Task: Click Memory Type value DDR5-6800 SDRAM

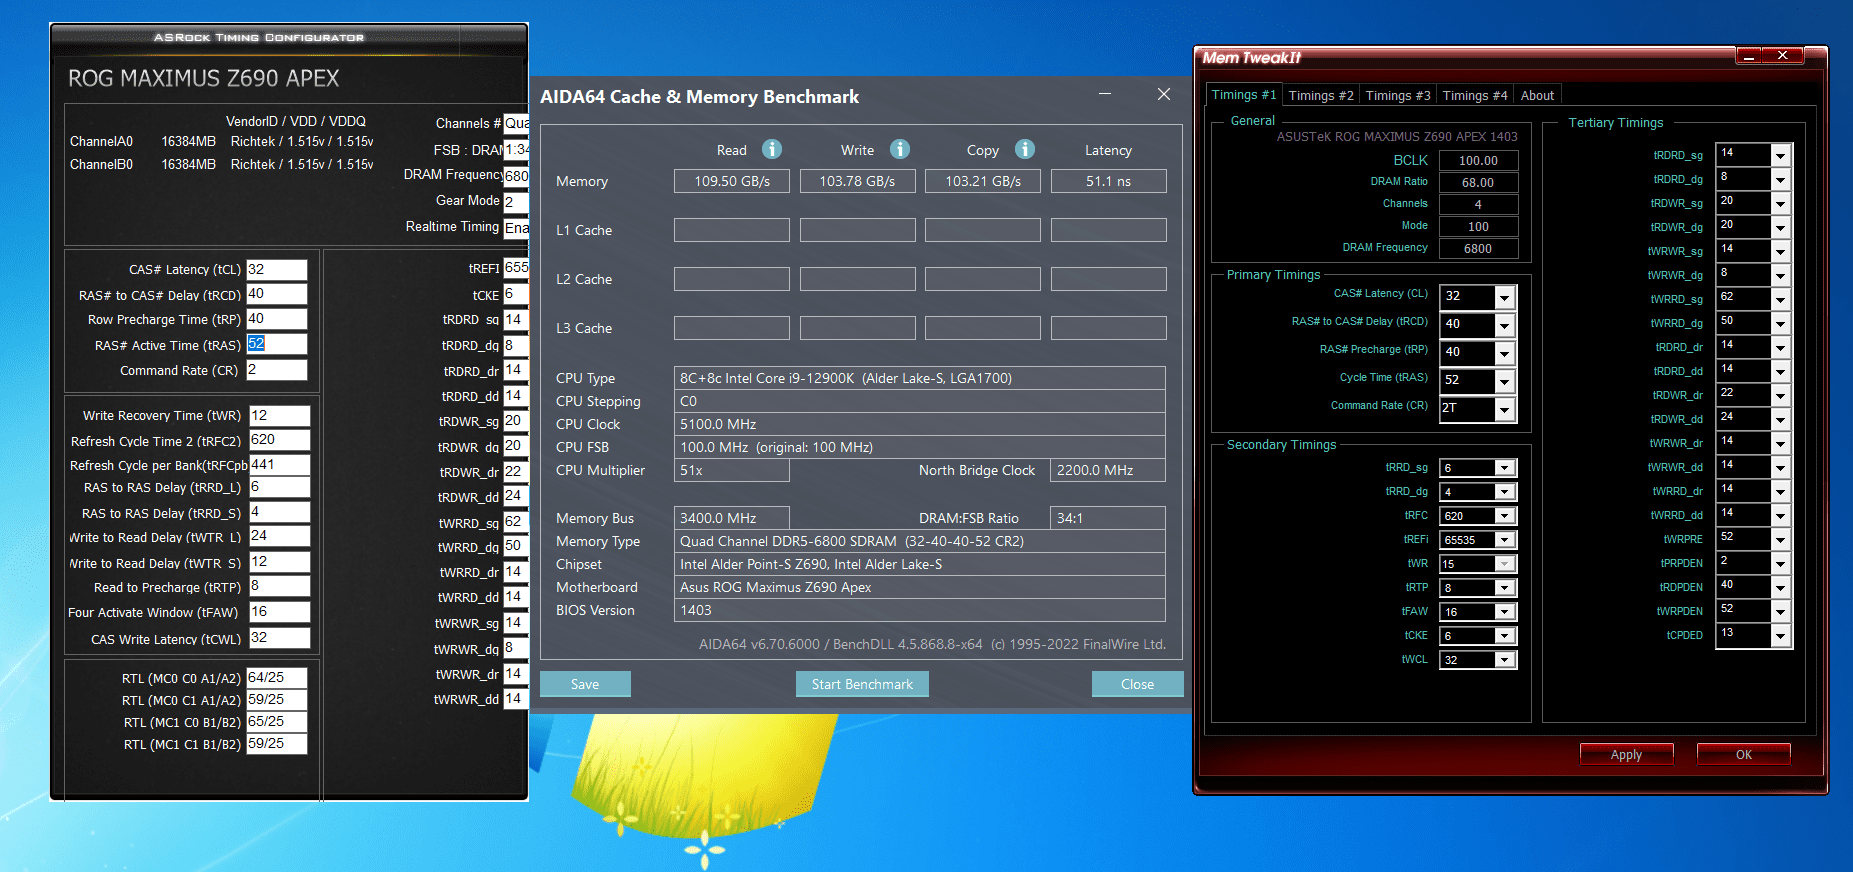Action: pyautogui.click(x=919, y=541)
